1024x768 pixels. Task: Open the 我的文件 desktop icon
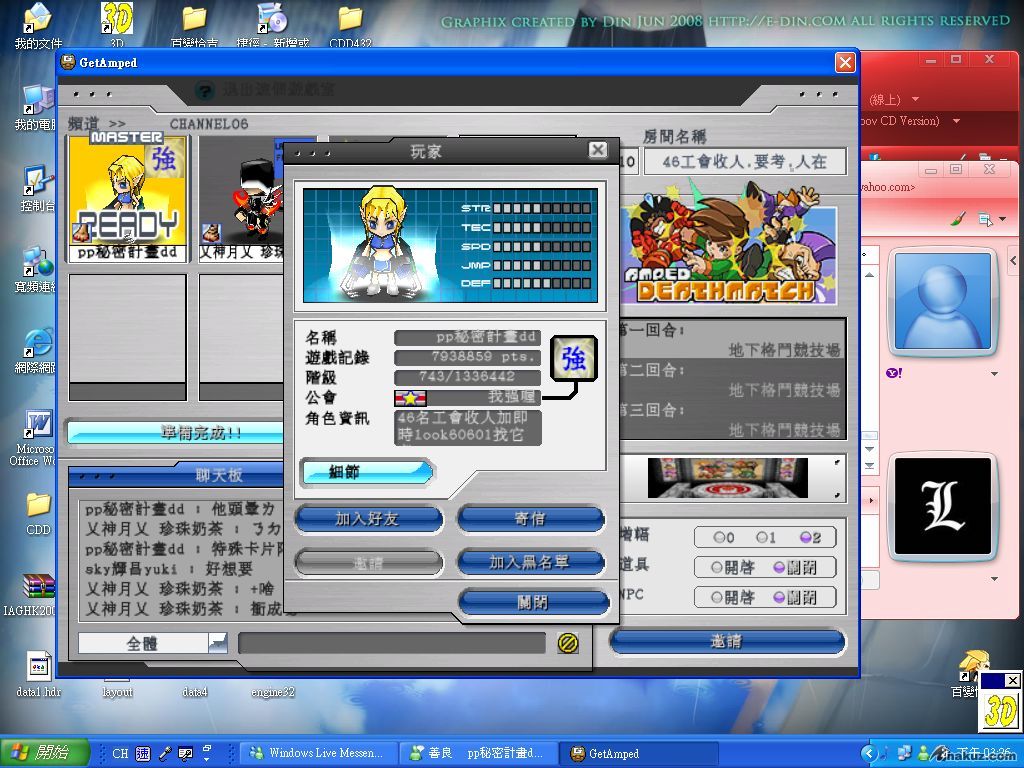coord(38,25)
